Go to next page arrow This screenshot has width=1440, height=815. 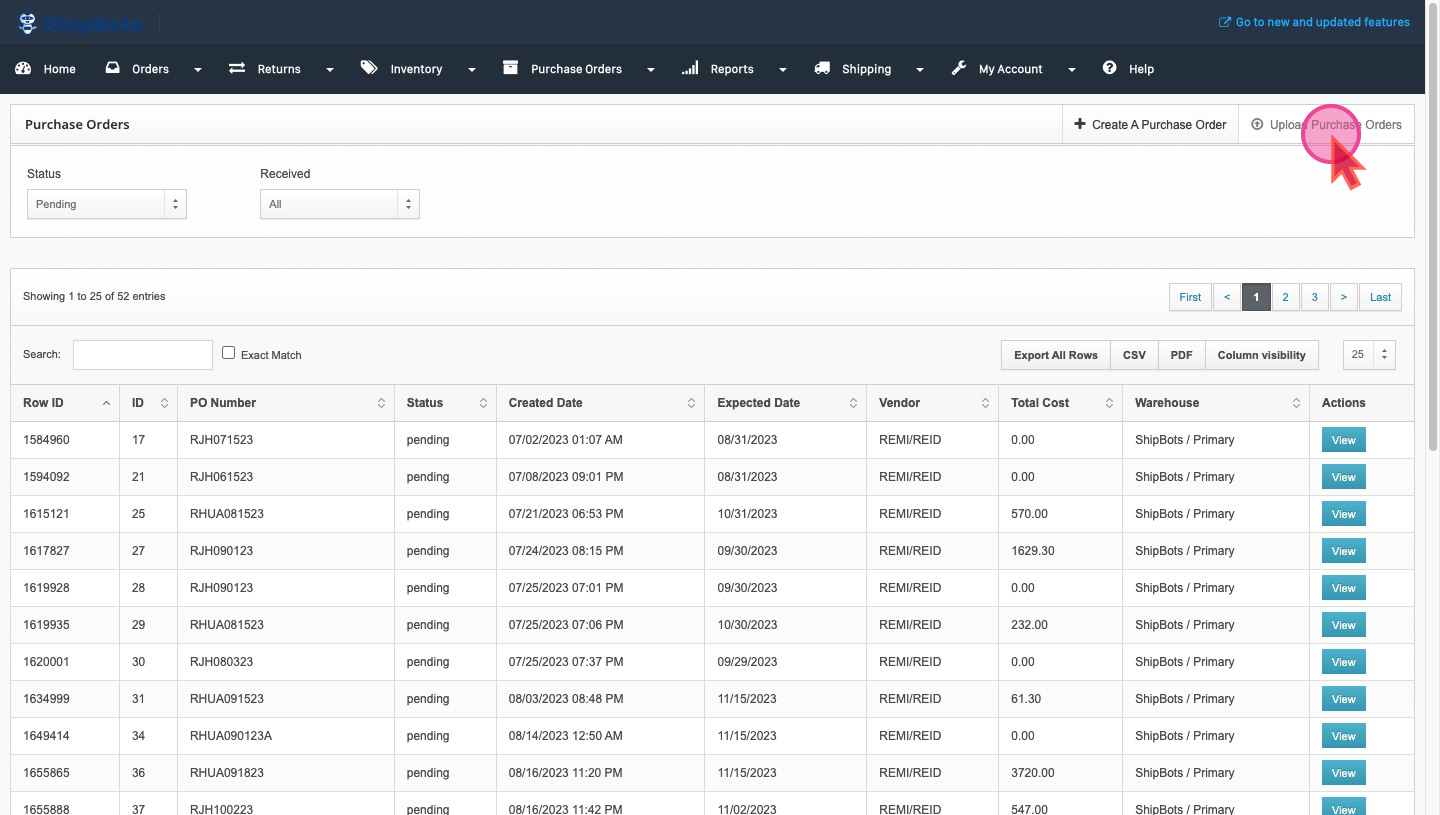[x=1344, y=297]
